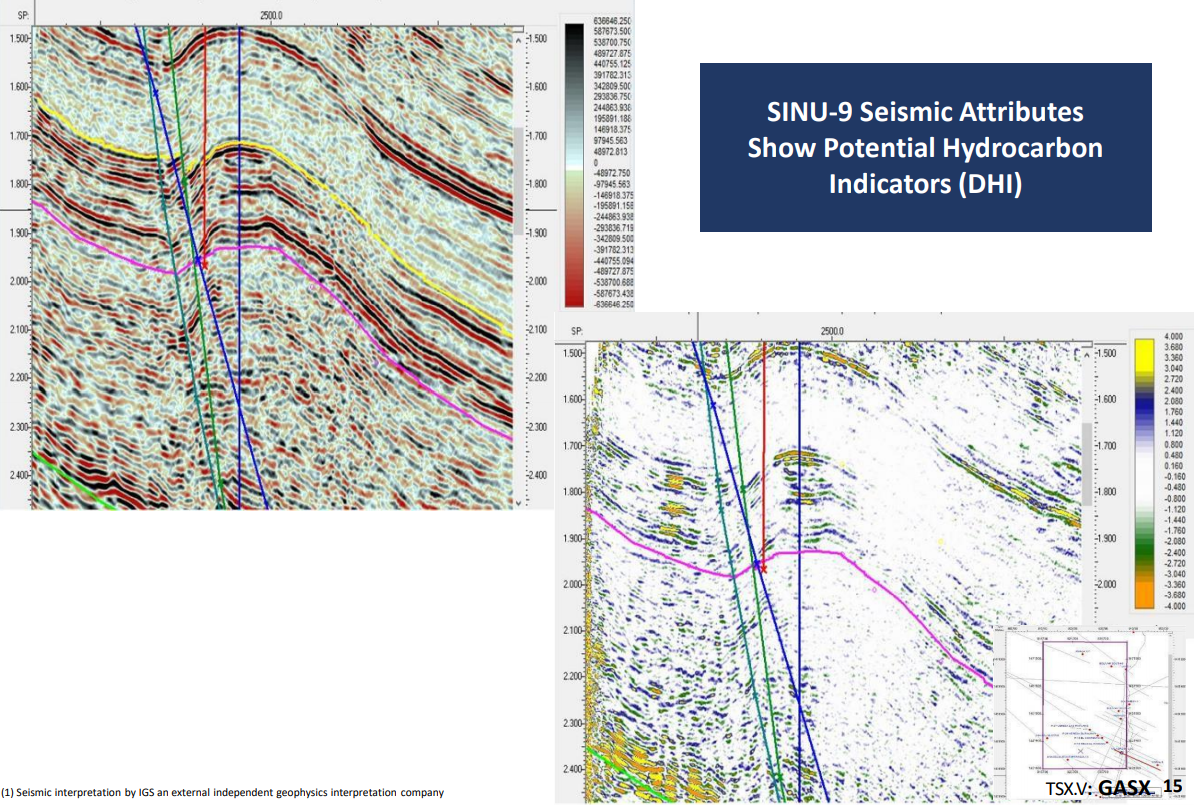
Task: Click the 2.400 time label on the upper panel's left axis
Action: coord(18,475)
